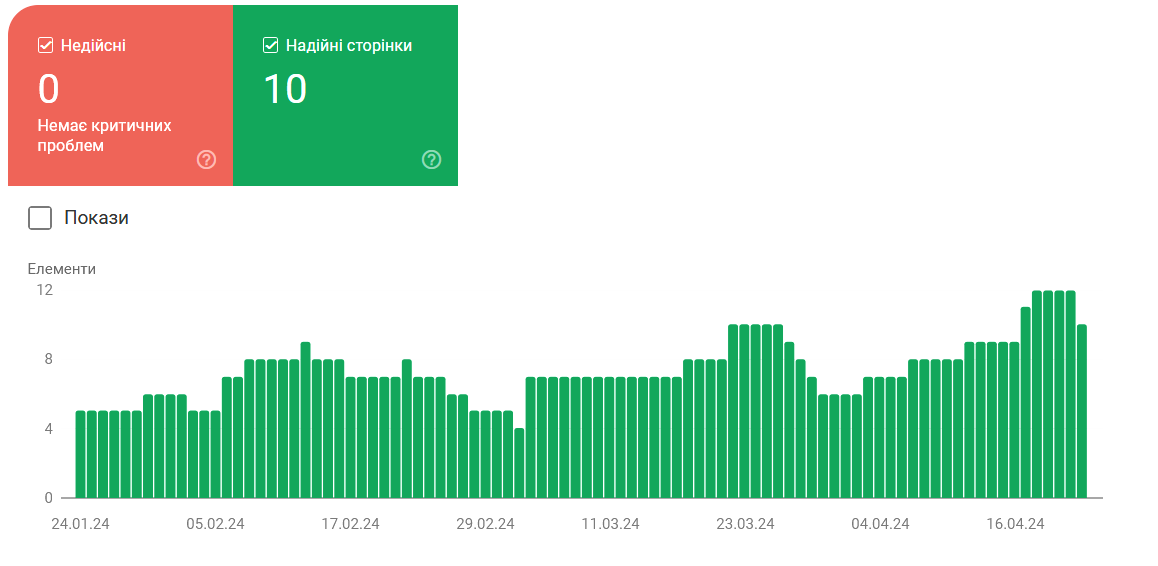Click the rightmost bar in the chart
This screenshot has height=566, width=1158.
click(1081, 411)
